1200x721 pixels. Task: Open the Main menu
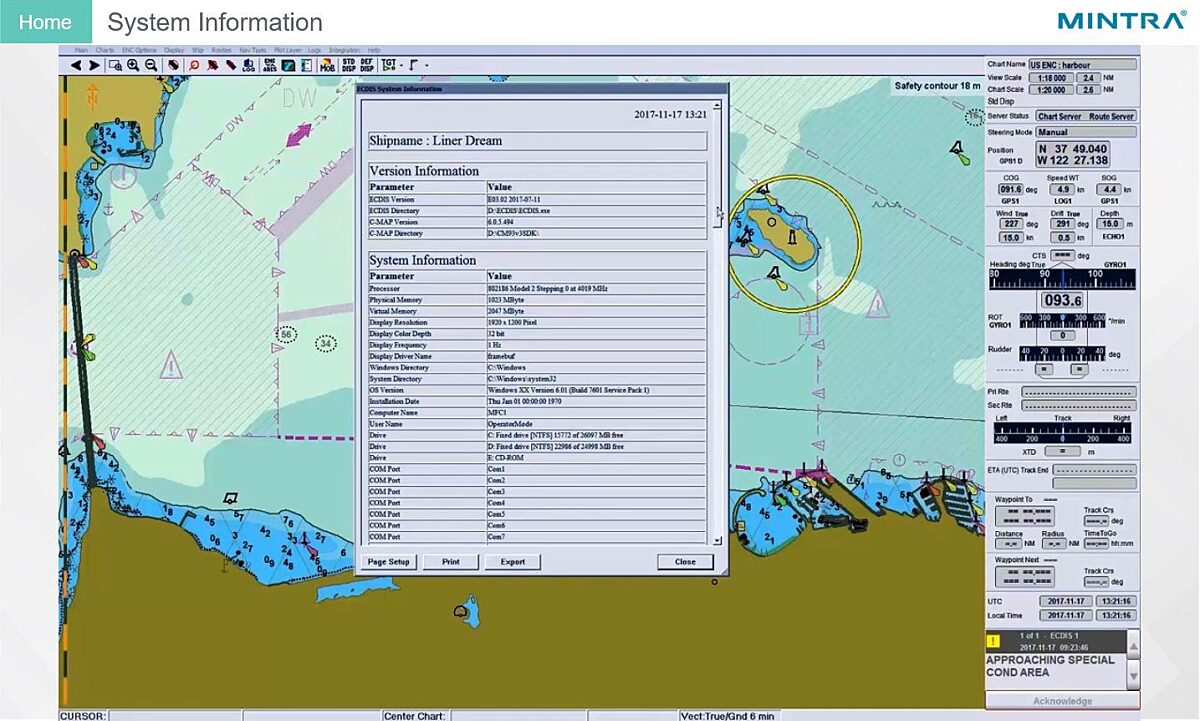coord(81,50)
